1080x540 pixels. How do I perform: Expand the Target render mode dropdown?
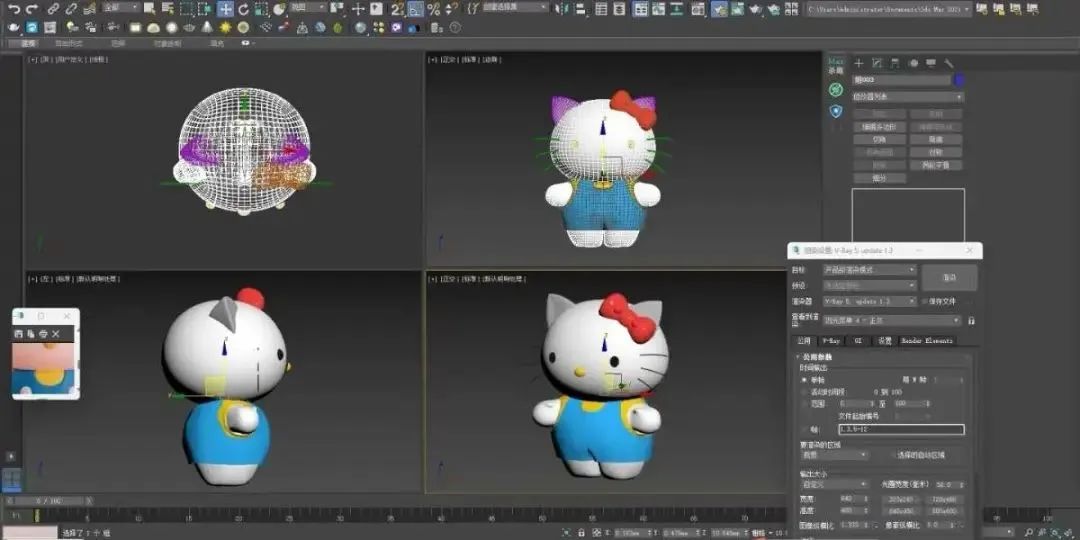[x=869, y=270]
